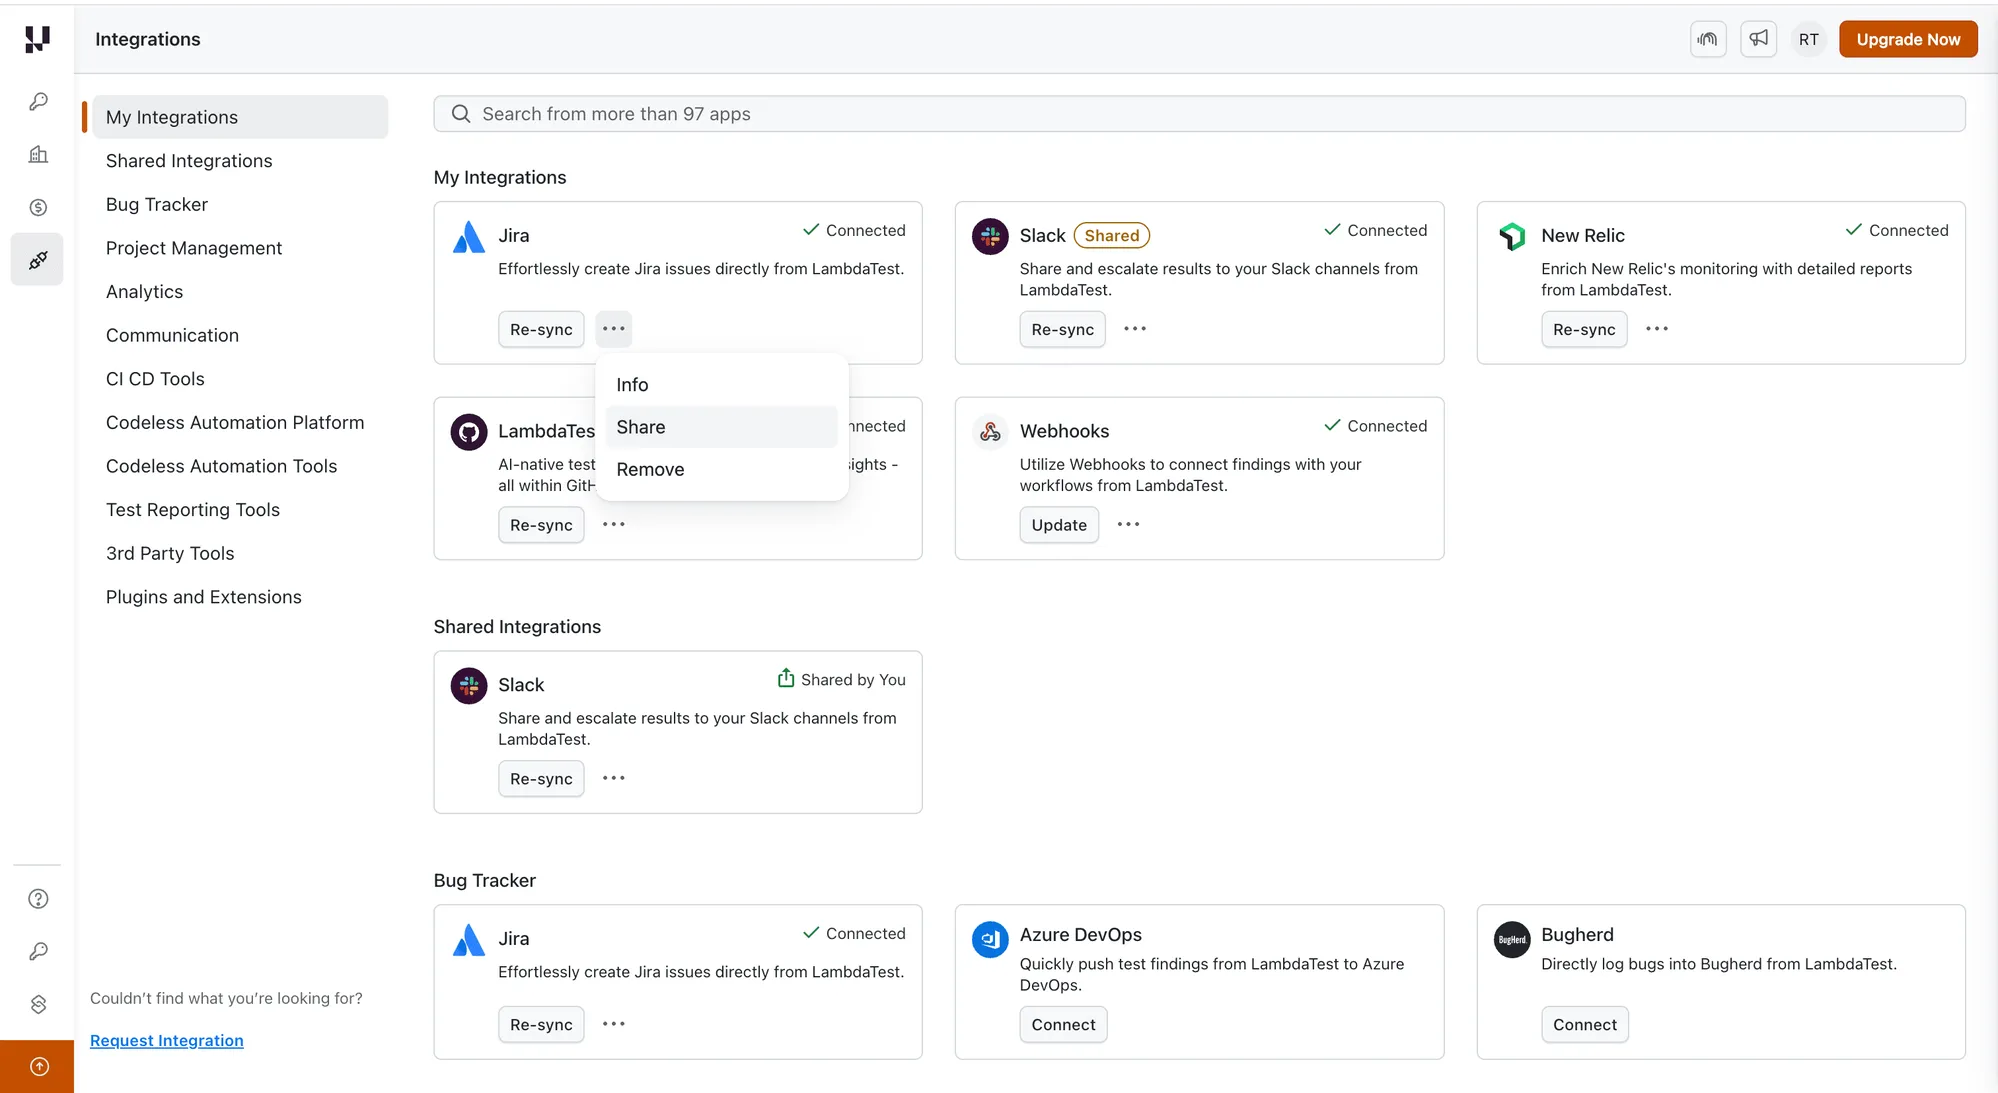Click the Jira logo in Bug Tracker
Image resolution: width=1998 pixels, height=1093 pixels.
tap(468, 940)
